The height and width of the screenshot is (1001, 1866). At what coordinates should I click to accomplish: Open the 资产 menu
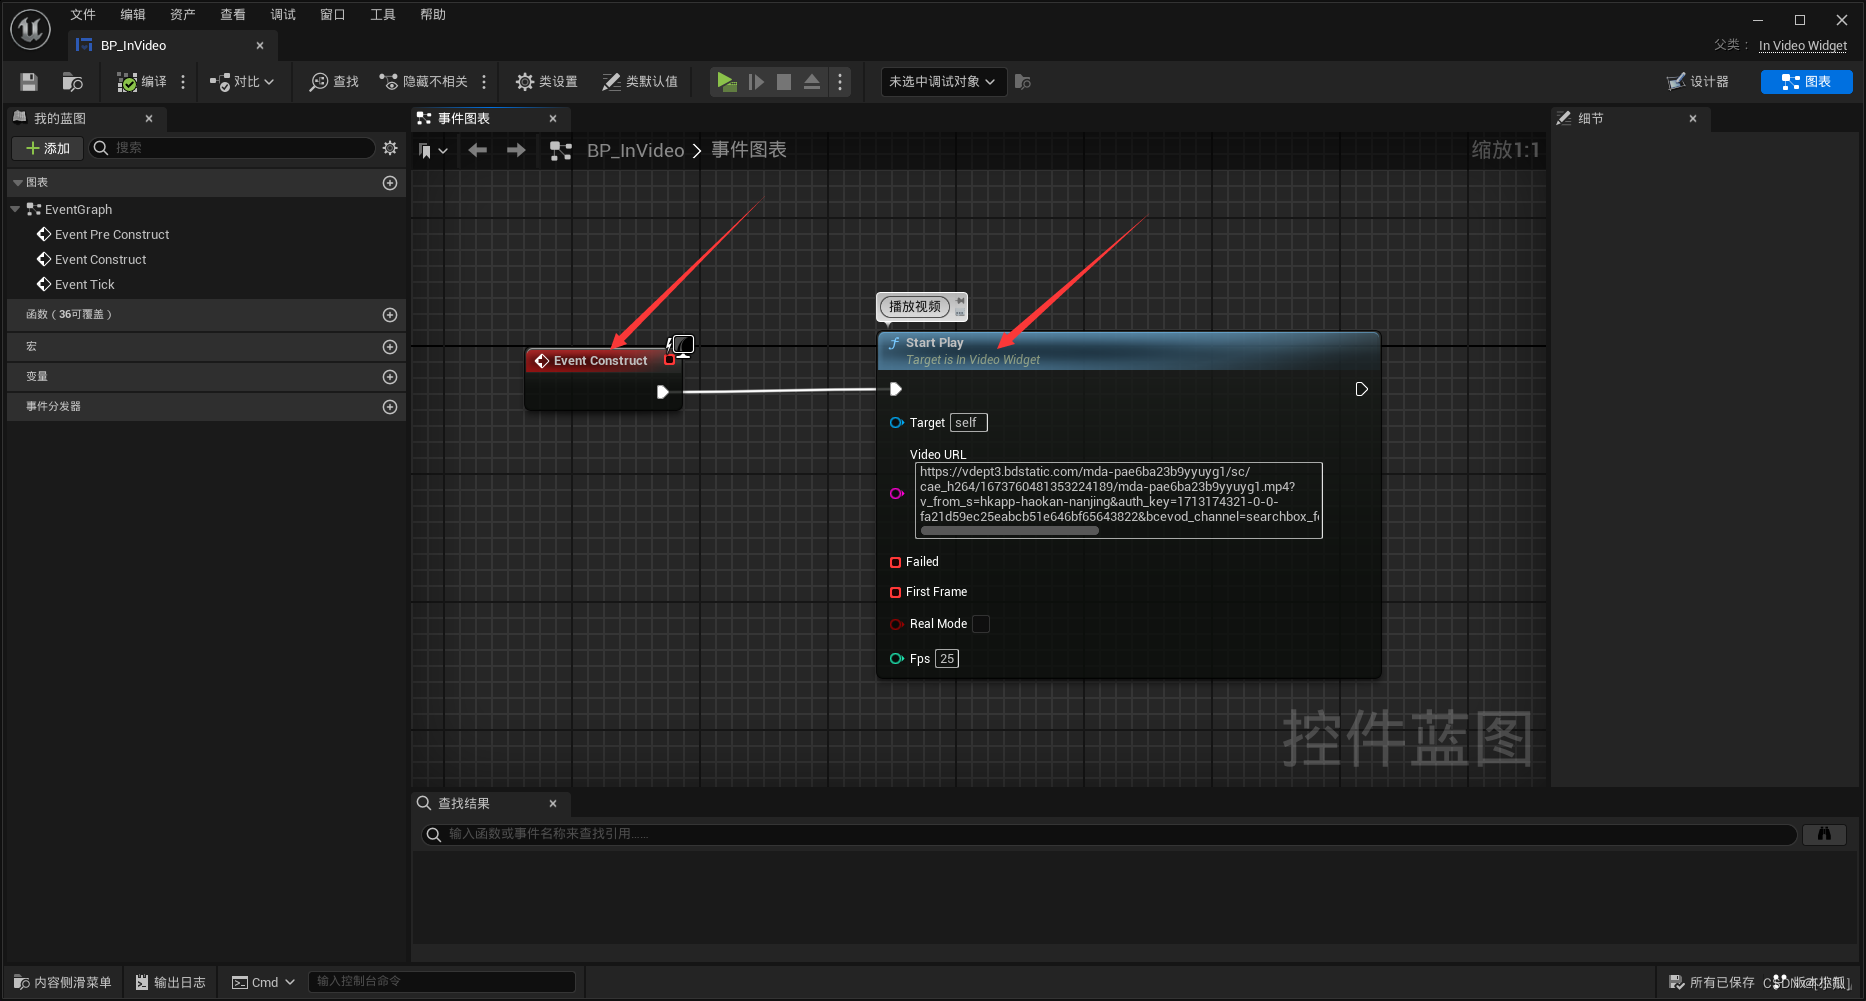(183, 14)
